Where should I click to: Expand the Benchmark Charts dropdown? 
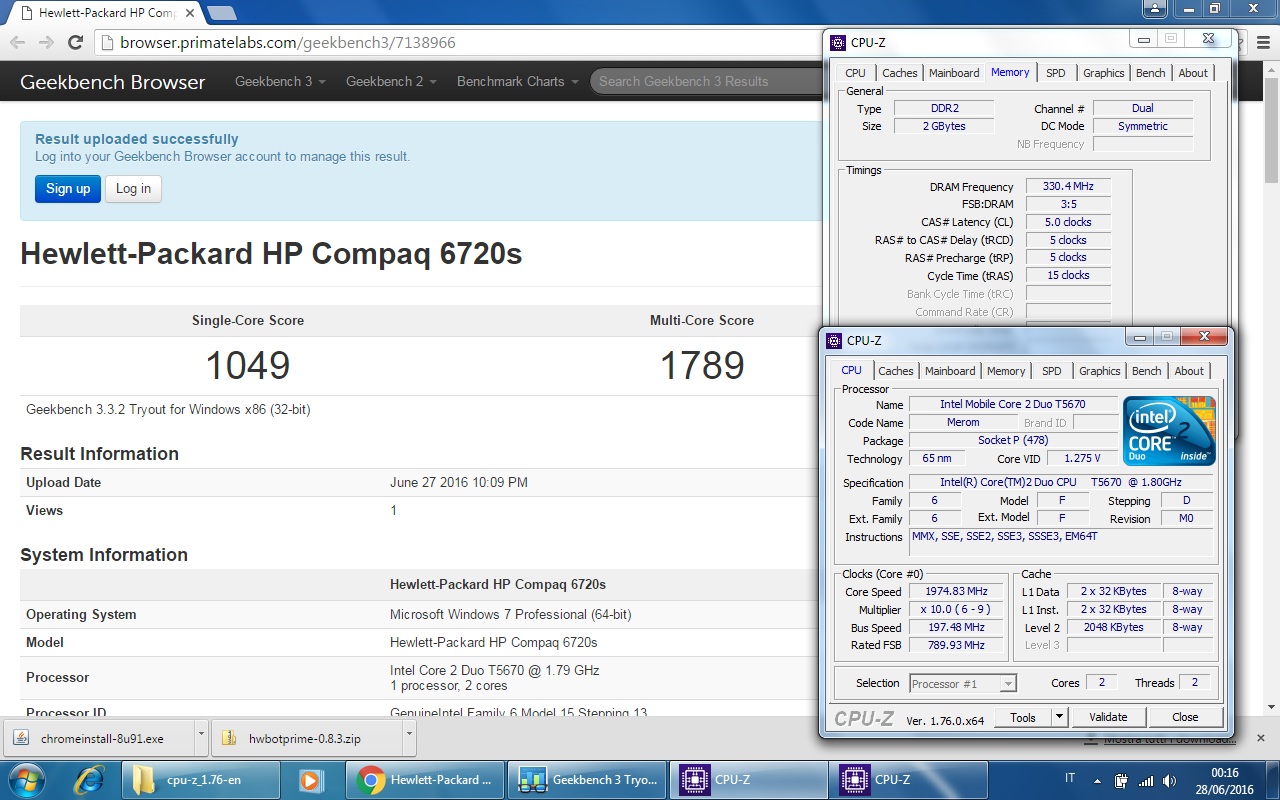517,81
